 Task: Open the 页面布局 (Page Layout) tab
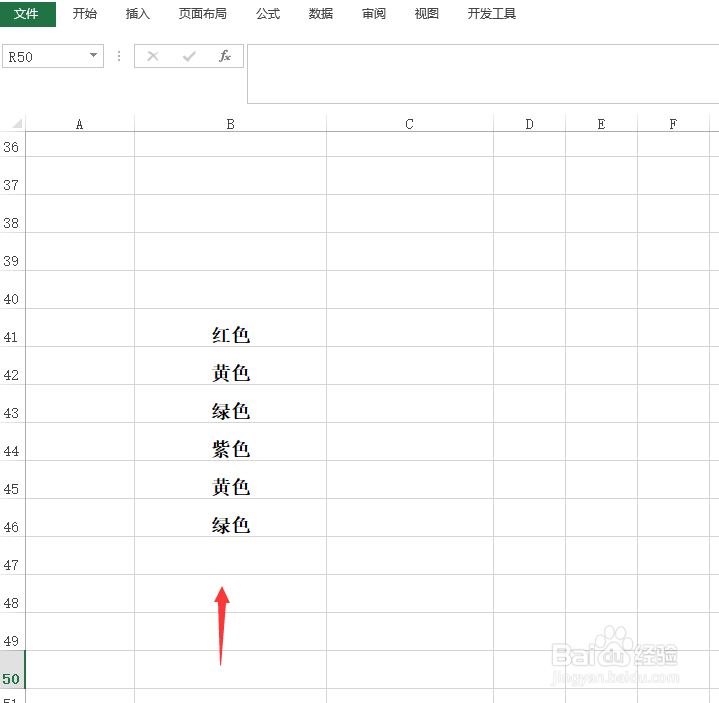tap(203, 14)
